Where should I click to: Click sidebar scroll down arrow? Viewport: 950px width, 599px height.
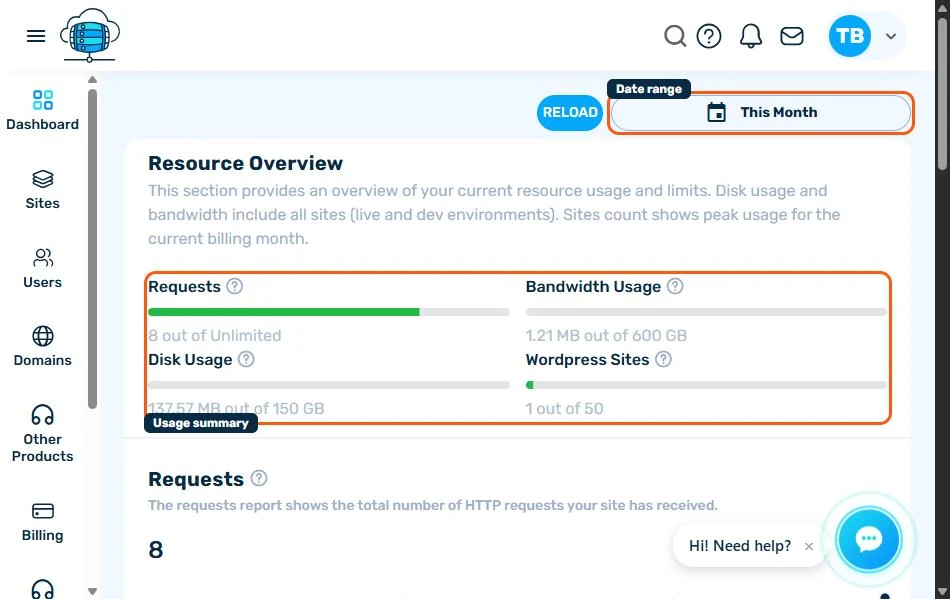pos(92,592)
